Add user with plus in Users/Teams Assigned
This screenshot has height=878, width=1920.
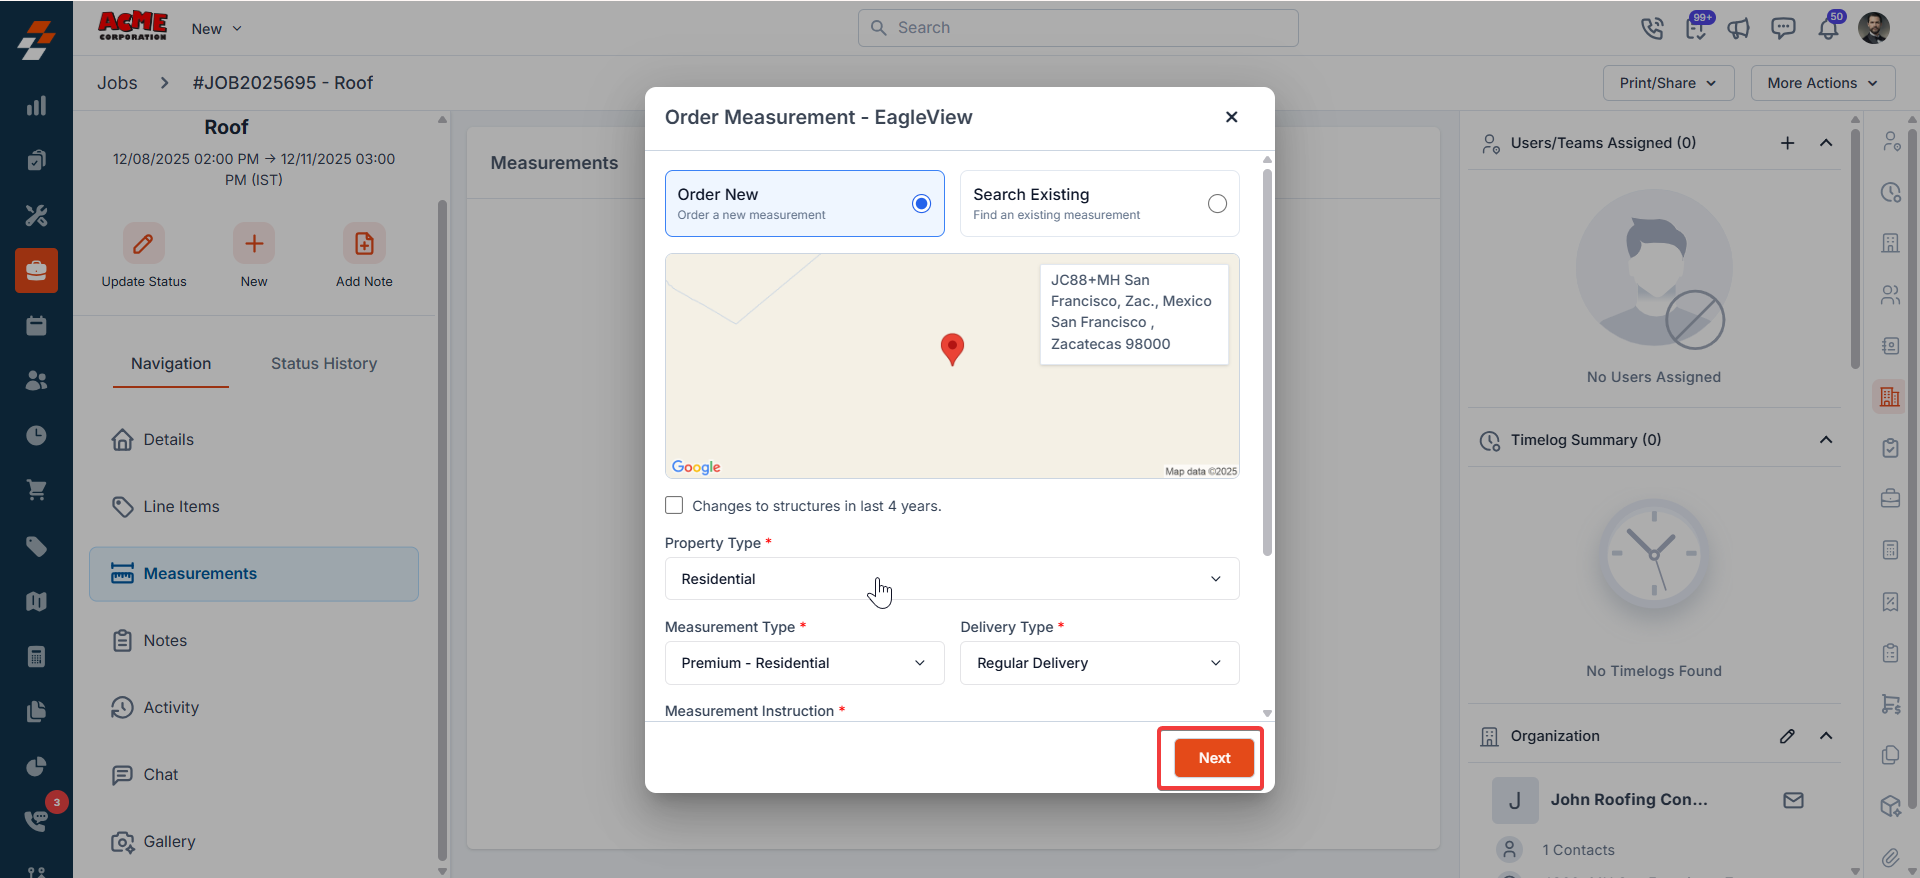1787,143
